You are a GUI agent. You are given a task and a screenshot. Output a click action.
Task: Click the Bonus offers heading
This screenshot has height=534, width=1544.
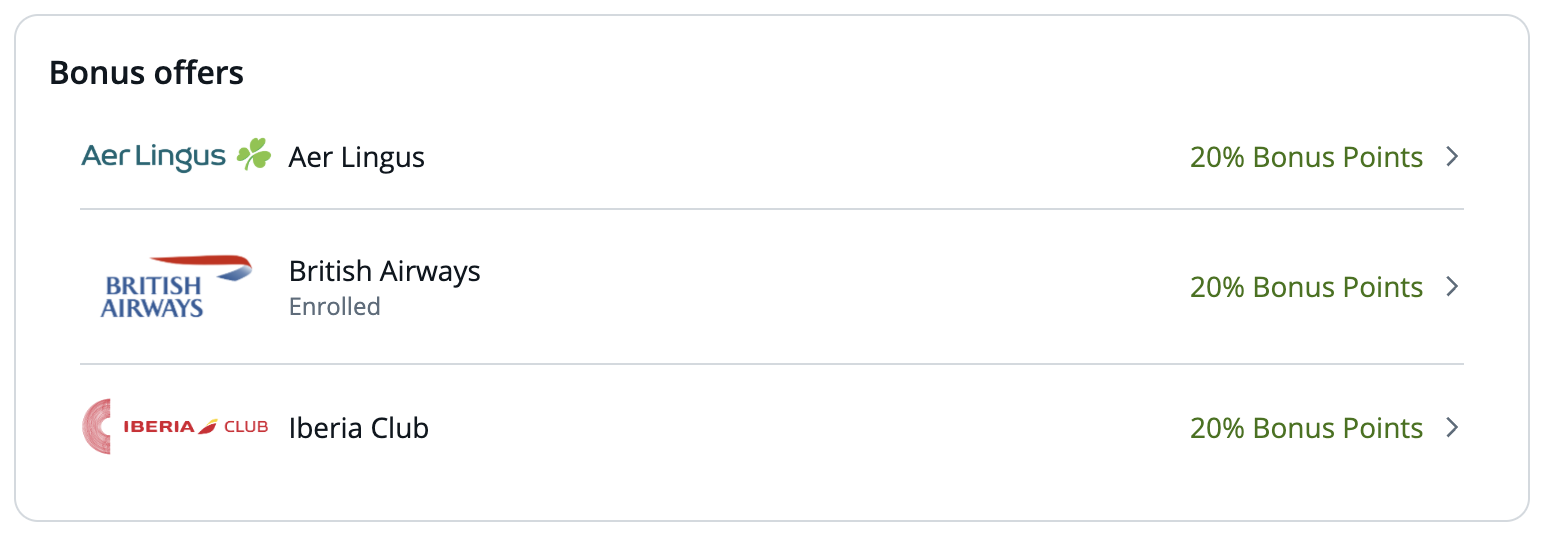point(146,73)
